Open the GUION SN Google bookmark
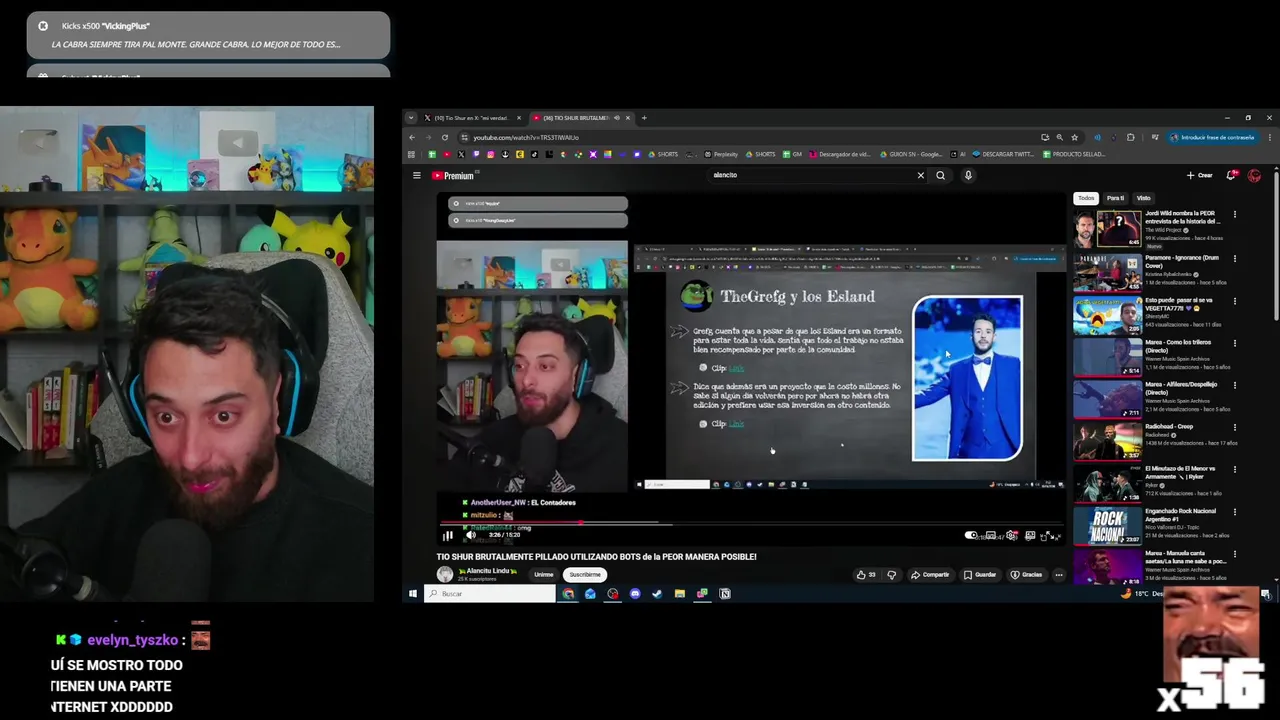 [911, 154]
